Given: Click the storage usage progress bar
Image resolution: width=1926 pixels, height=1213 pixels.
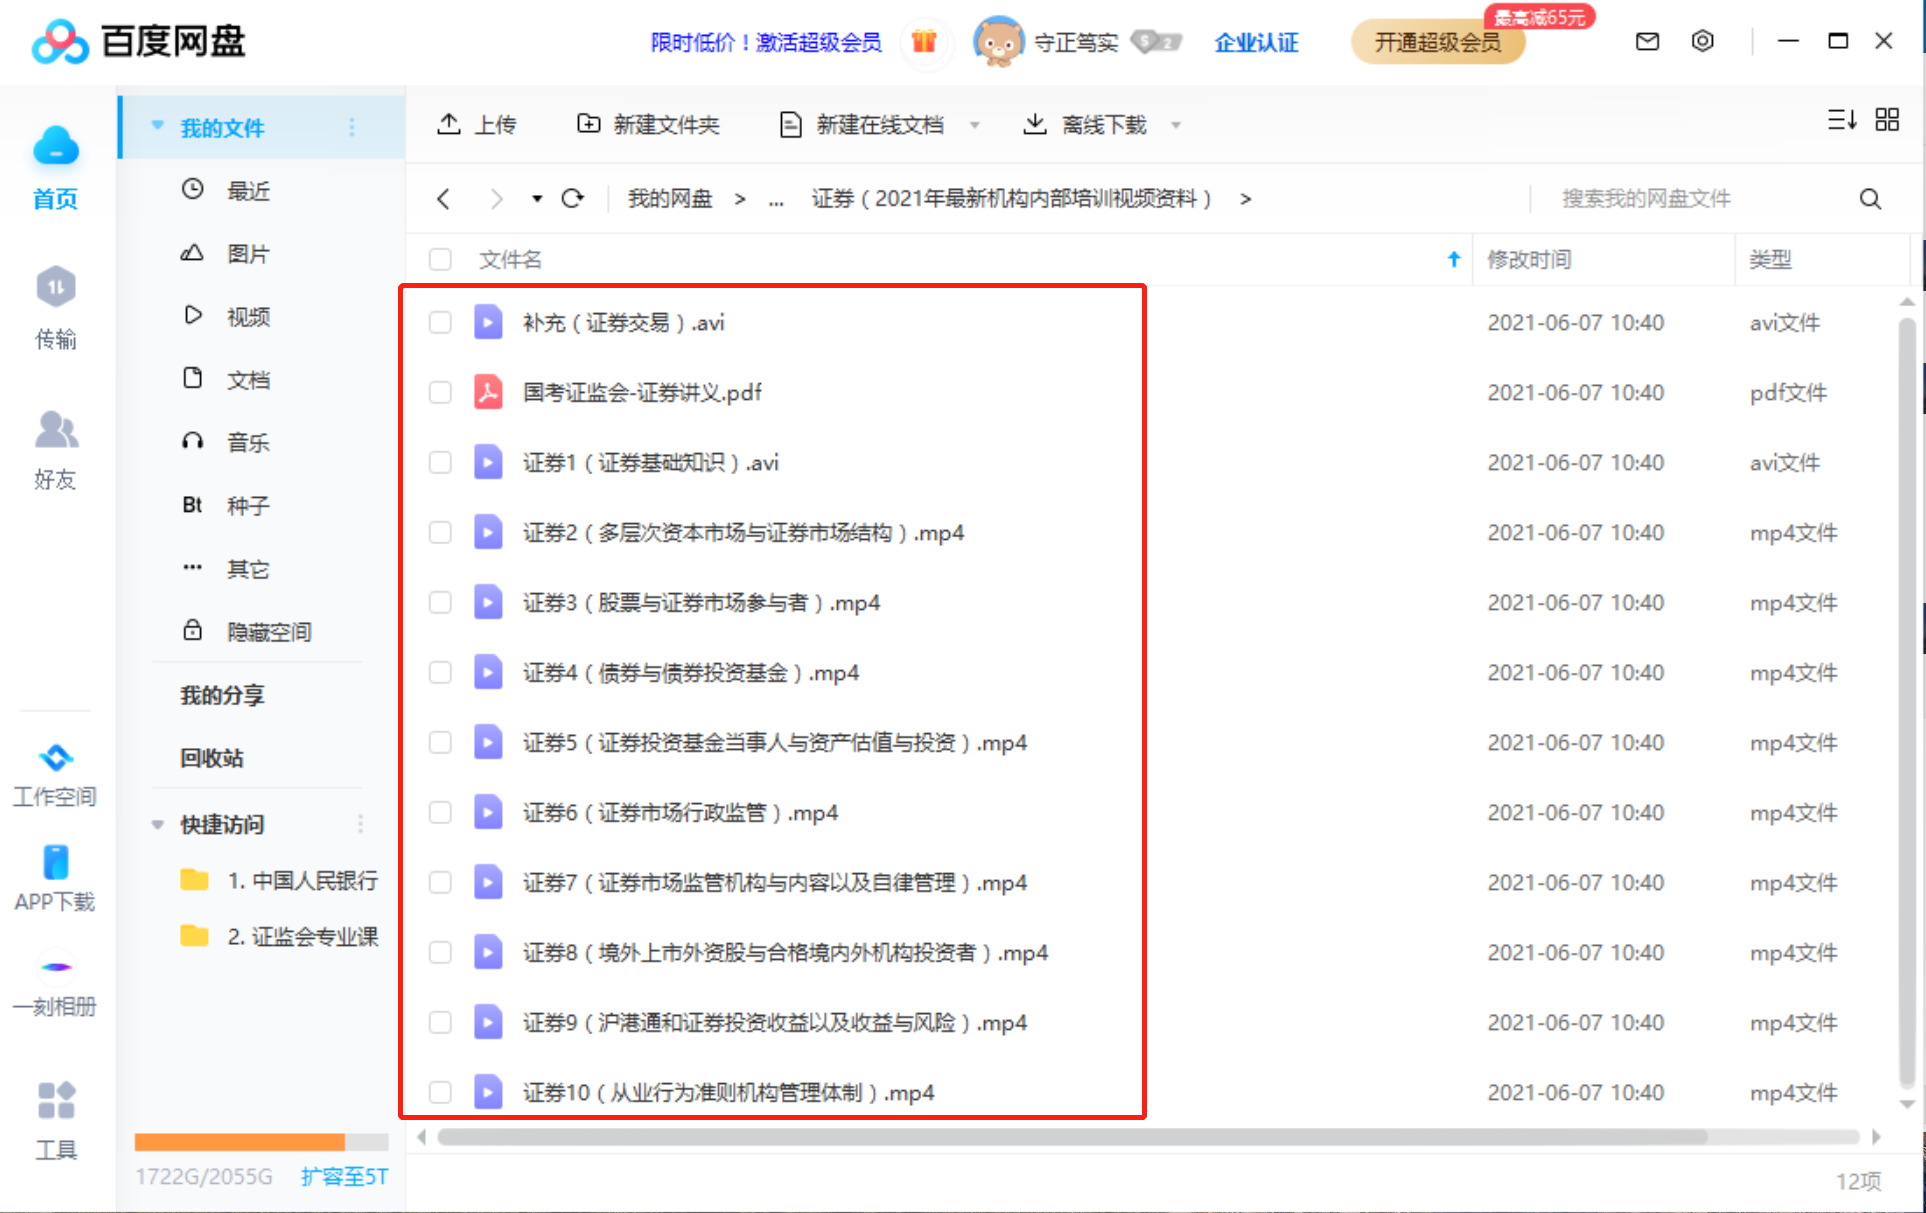Looking at the screenshot, I should click(261, 1142).
